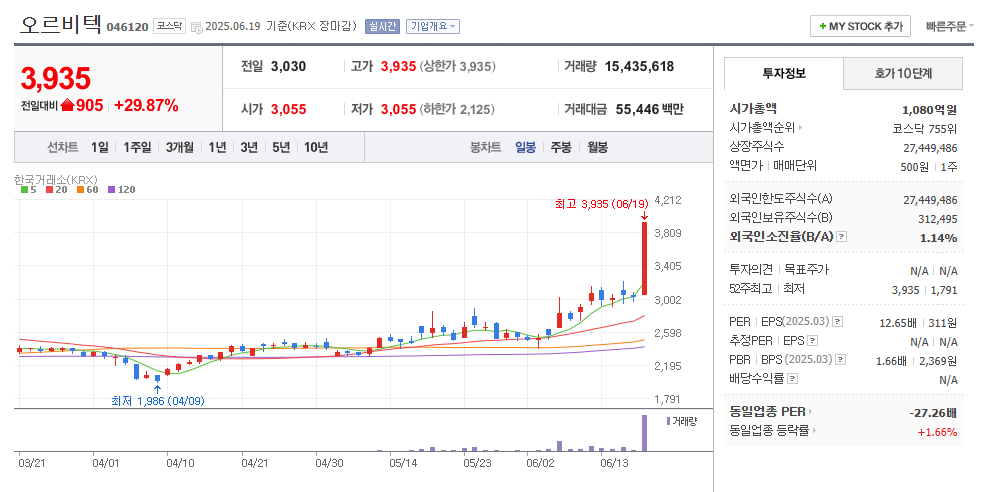Click the 시가총액 value 1,080억원
This screenshot has width=991, height=492.
pyautogui.click(x=930, y=109)
